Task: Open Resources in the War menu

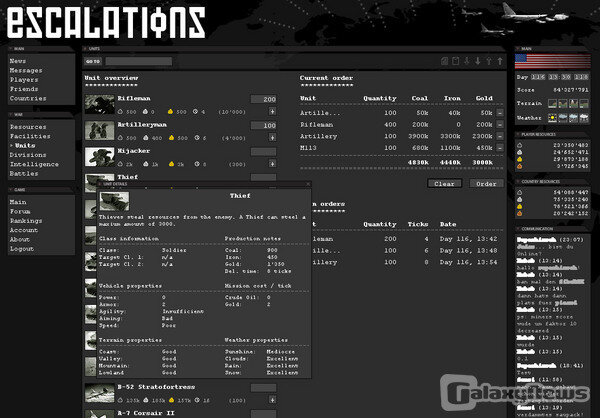Action: [x=28, y=127]
